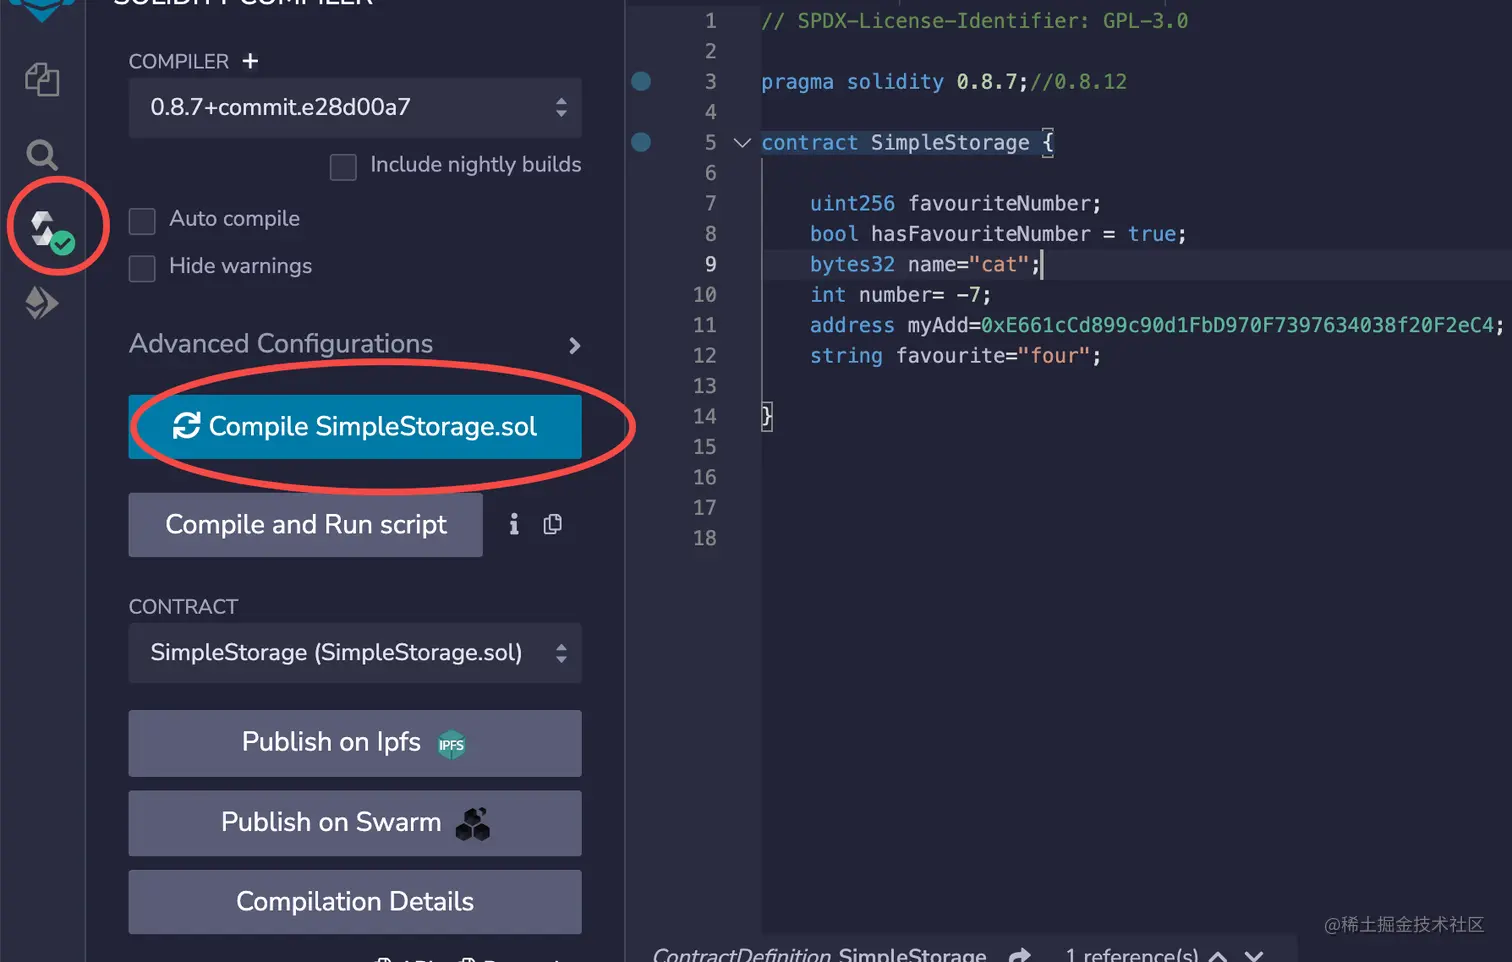Toggle the breakpoint dot on line 3
Viewport: 1512px width, 962px height.
pyautogui.click(x=641, y=81)
